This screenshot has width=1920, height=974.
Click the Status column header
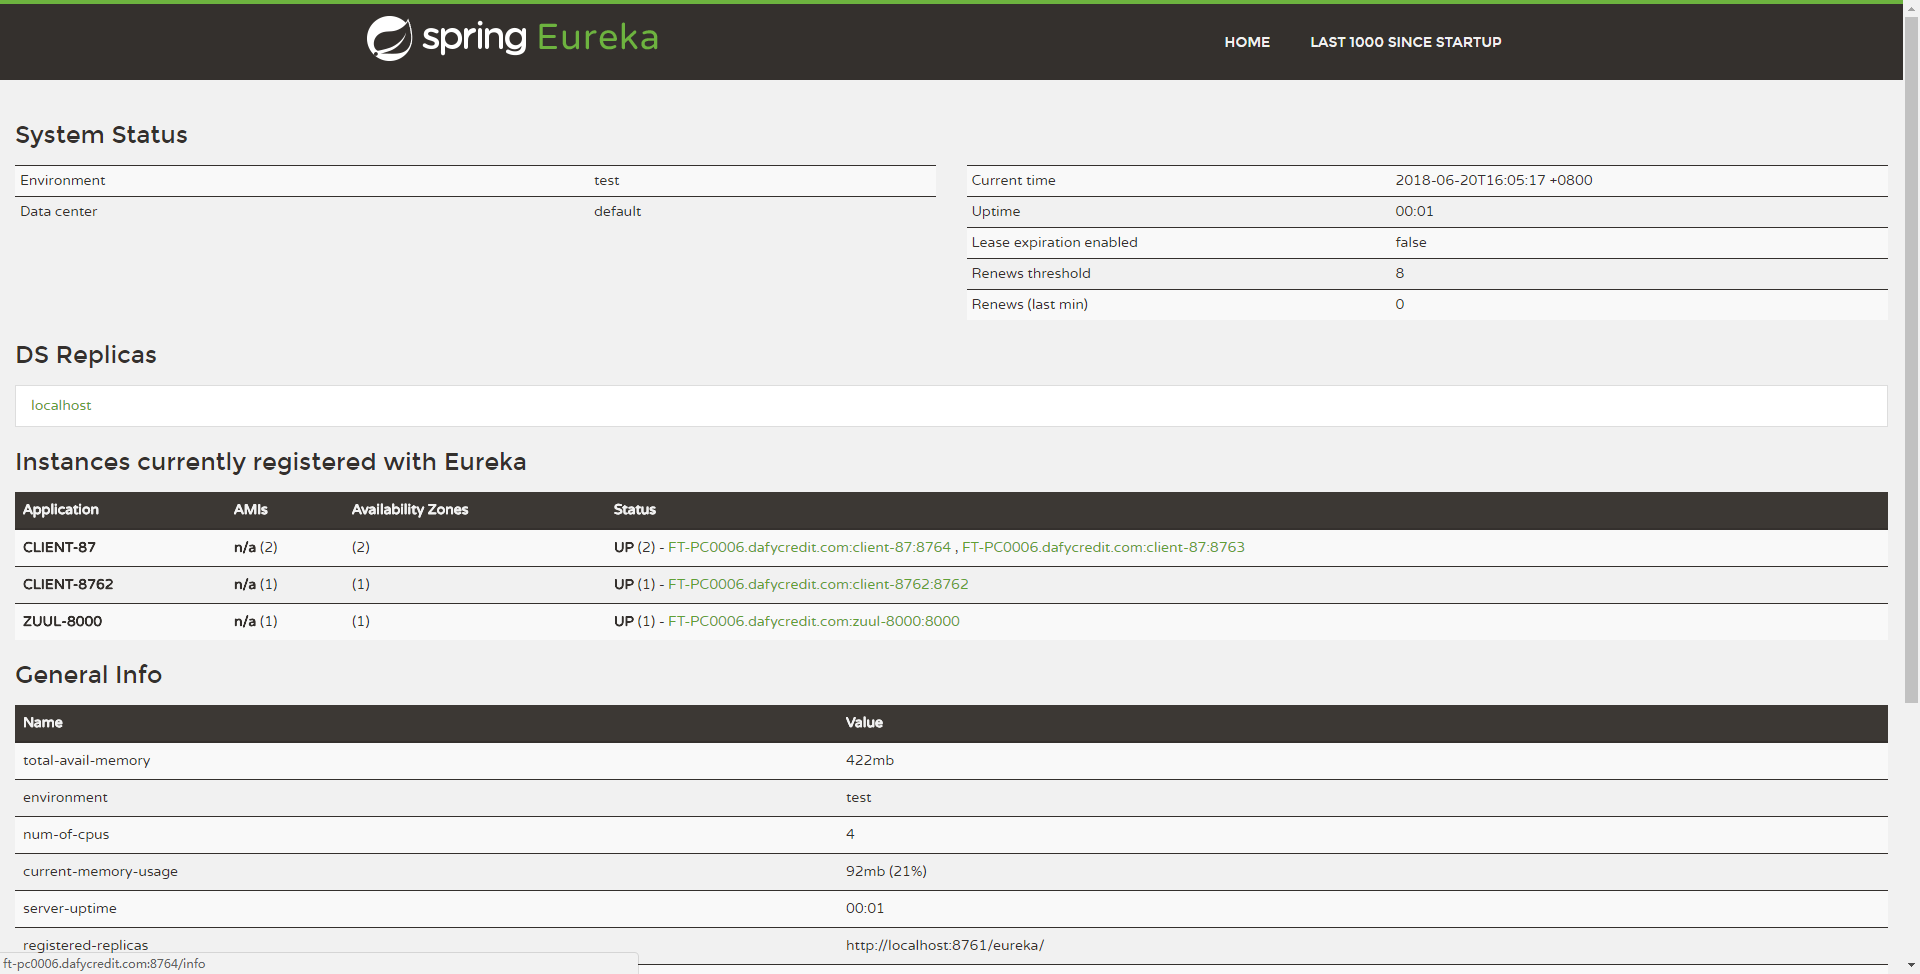[x=634, y=510]
